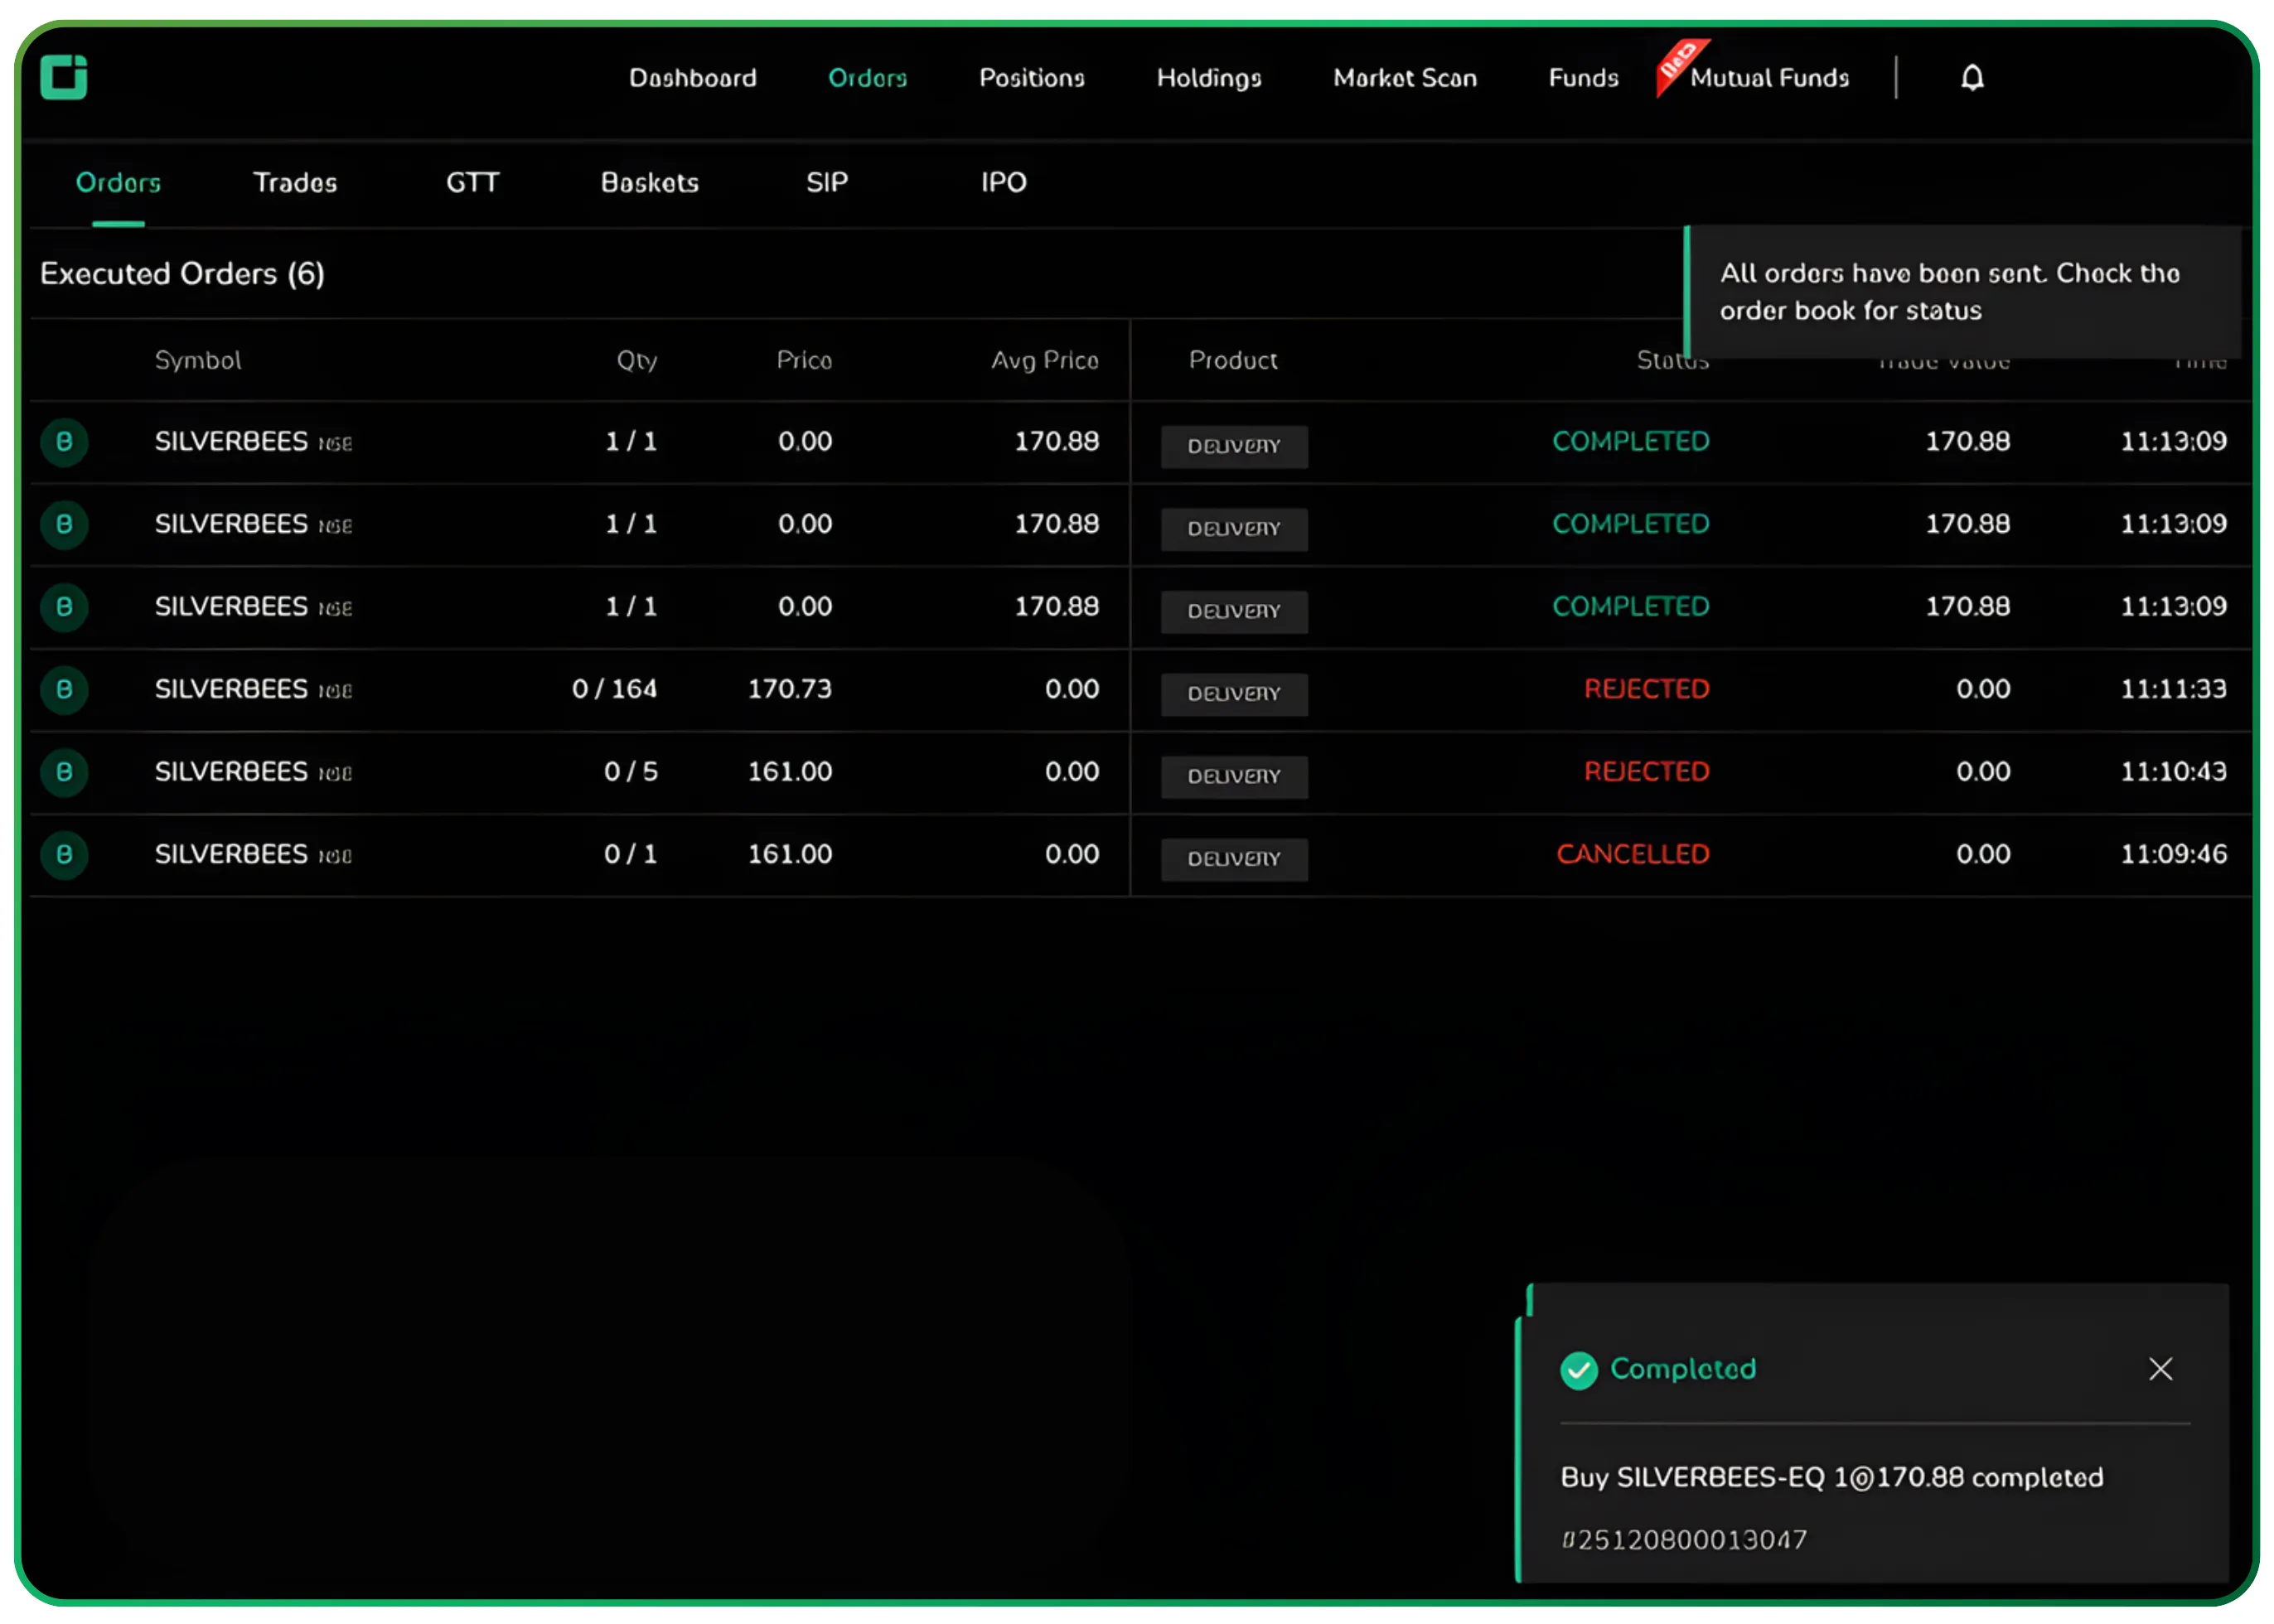The image size is (2274, 1624).
Task: Open the Baskets tab
Action: pos(649,182)
